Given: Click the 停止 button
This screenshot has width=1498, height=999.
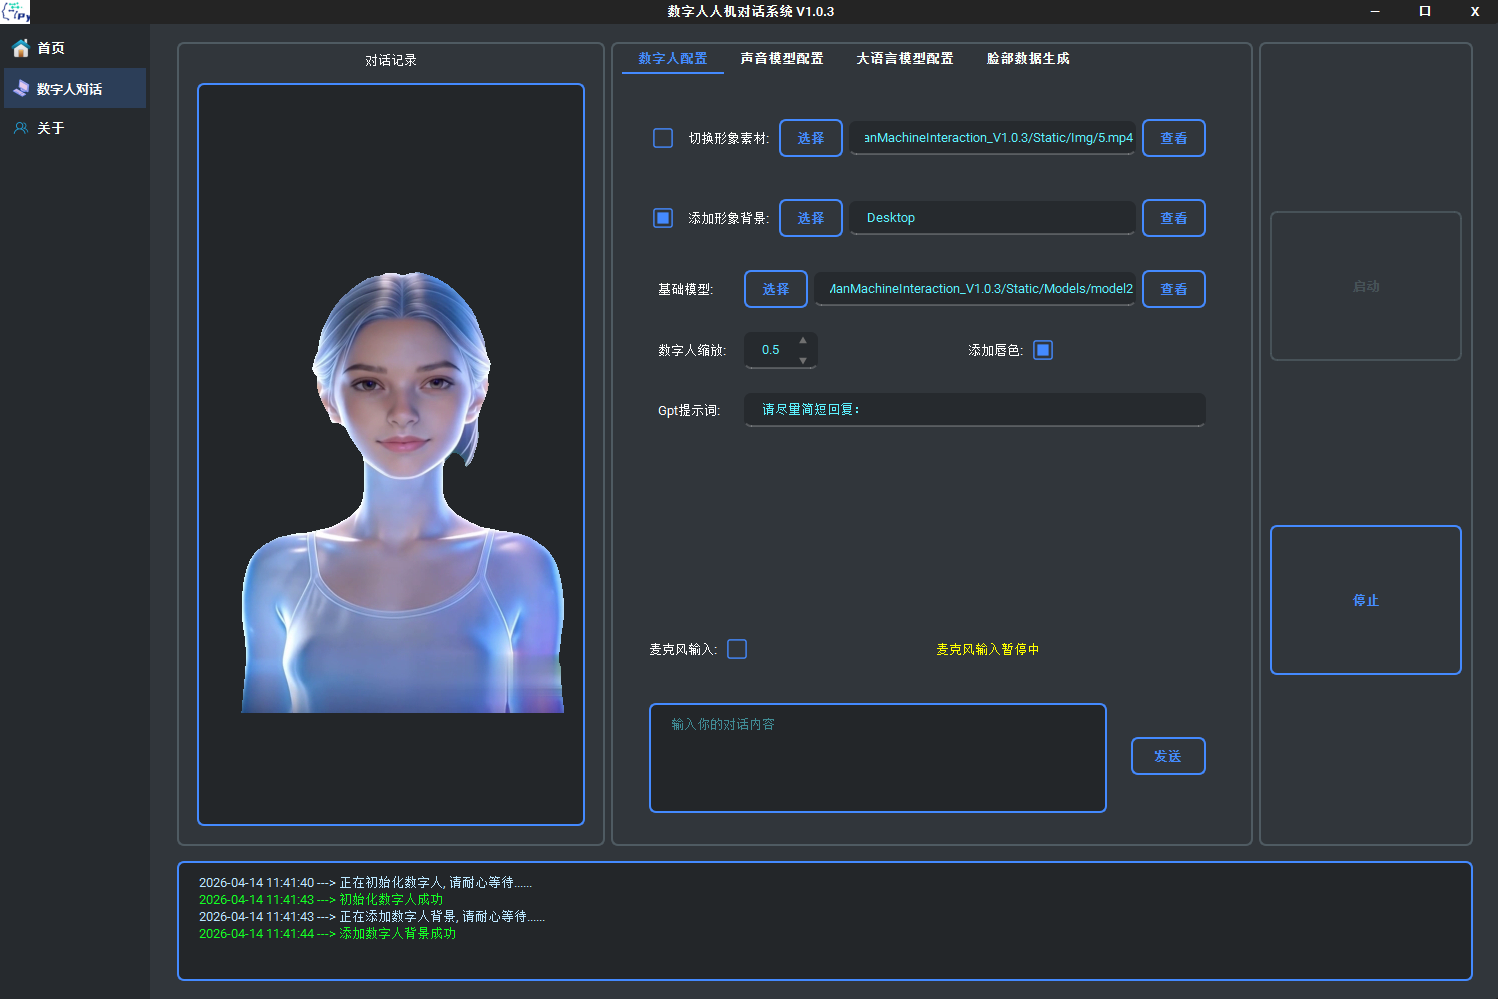Looking at the screenshot, I should point(1365,600).
